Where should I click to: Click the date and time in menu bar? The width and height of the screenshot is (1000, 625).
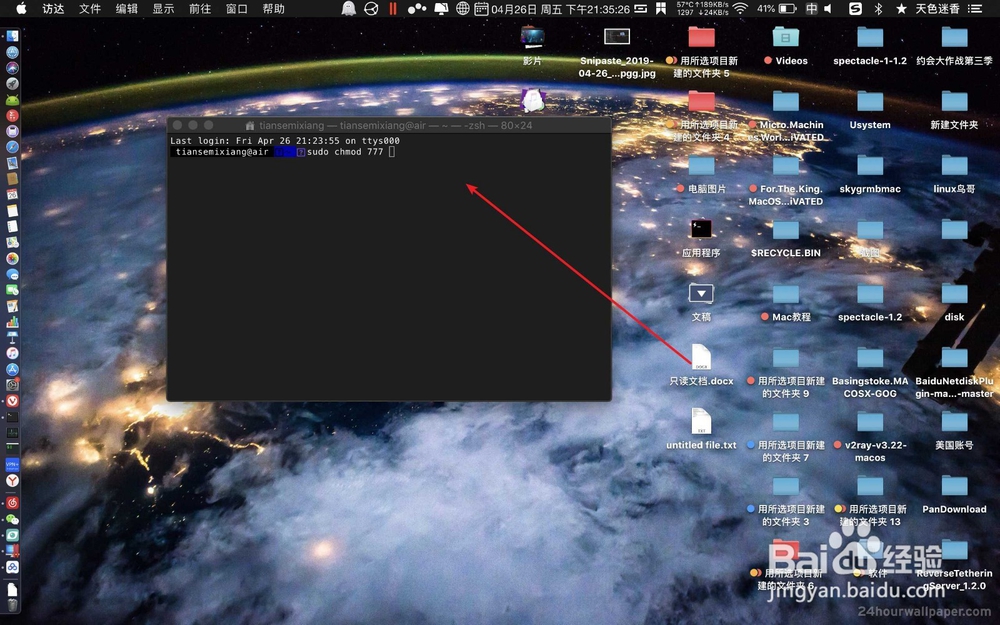coord(561,9)
